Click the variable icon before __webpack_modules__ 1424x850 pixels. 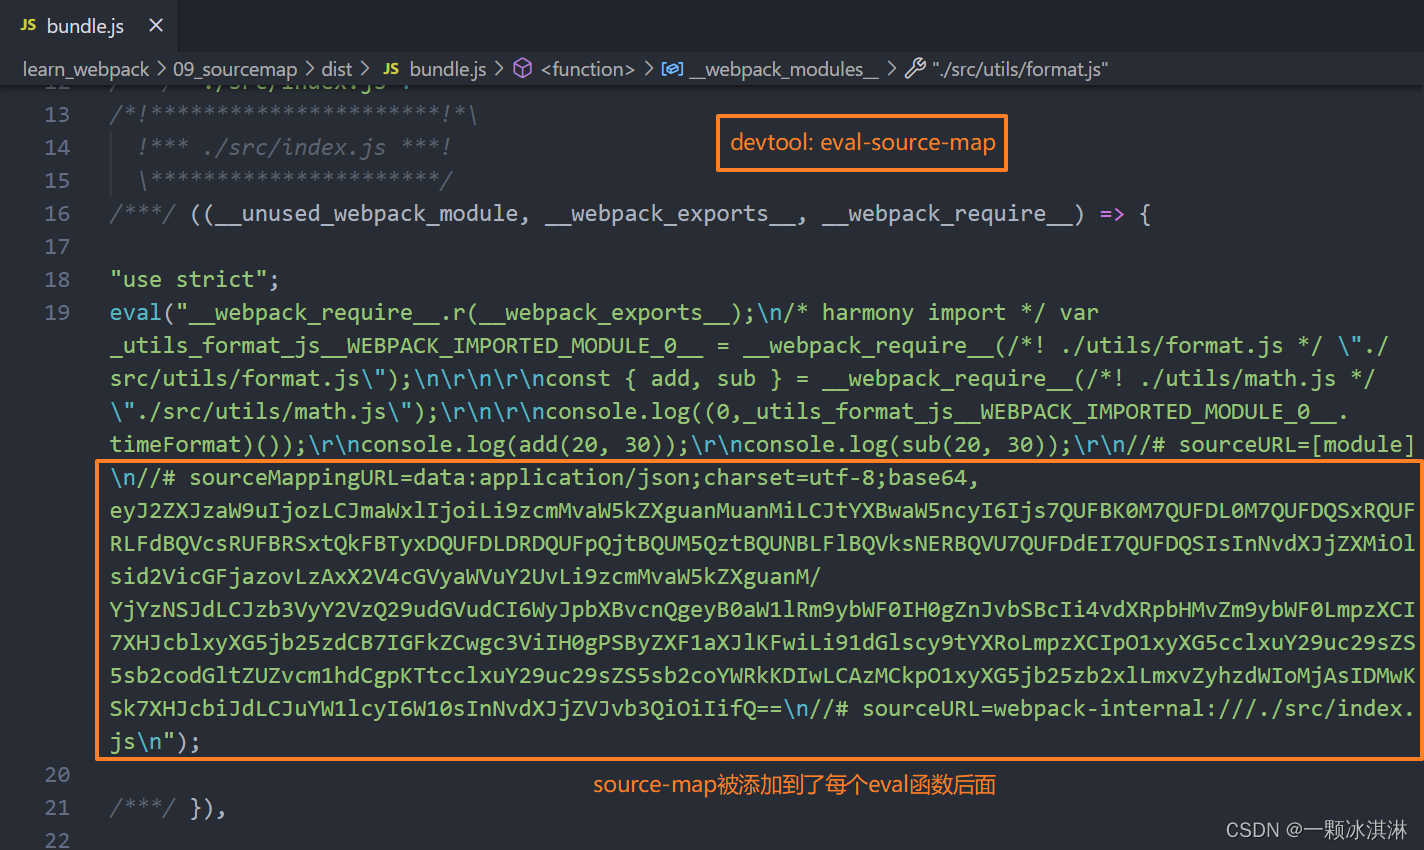[673, 68]
